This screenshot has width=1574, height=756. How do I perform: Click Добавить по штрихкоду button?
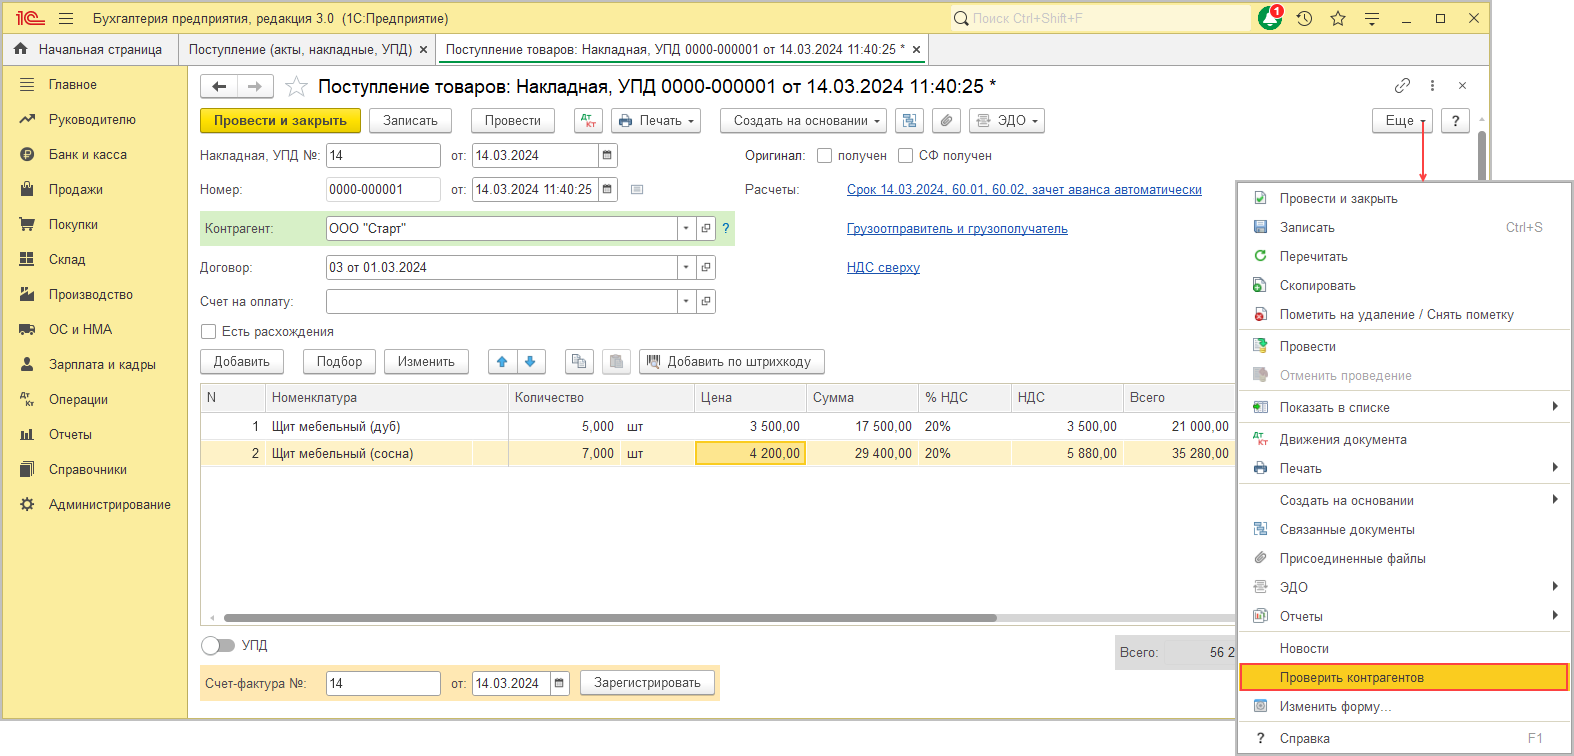click(732, 362)
